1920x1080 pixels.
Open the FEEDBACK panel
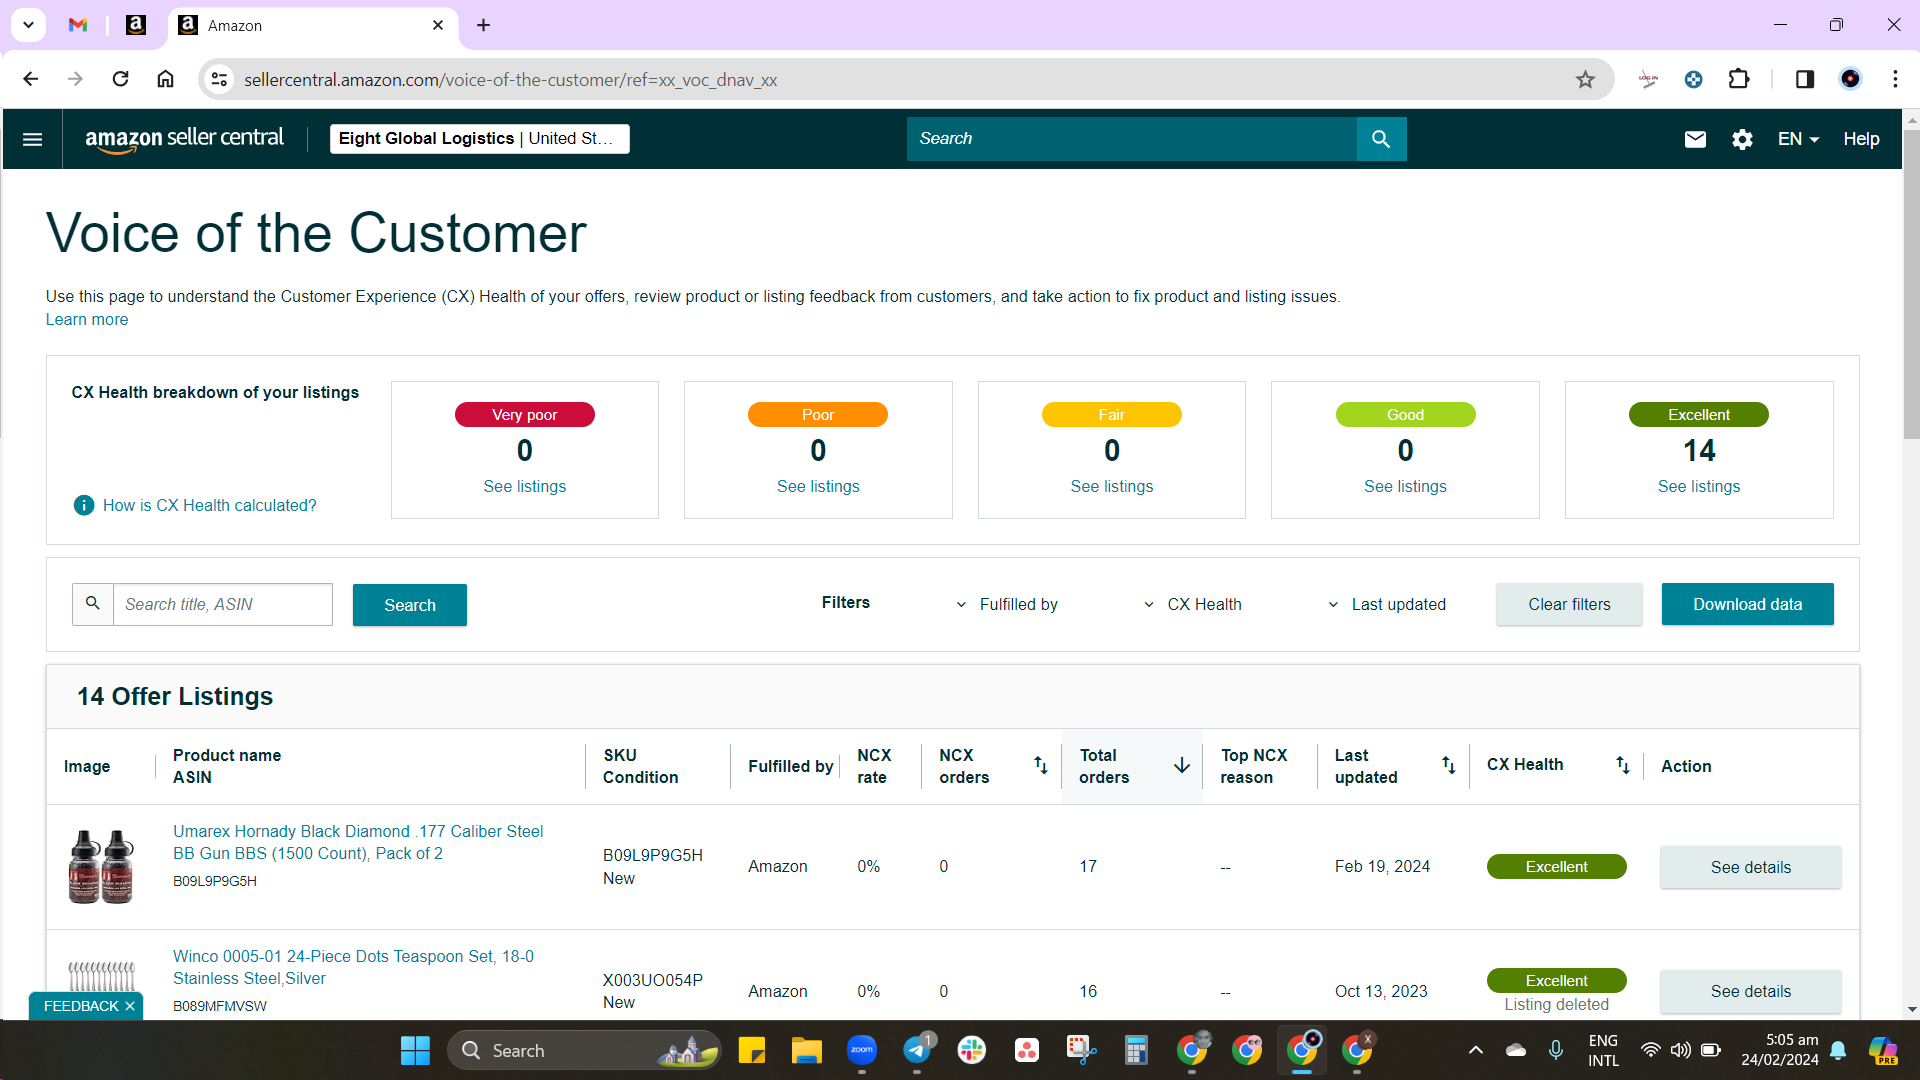pyautogui.click(x=80, y=1006)
